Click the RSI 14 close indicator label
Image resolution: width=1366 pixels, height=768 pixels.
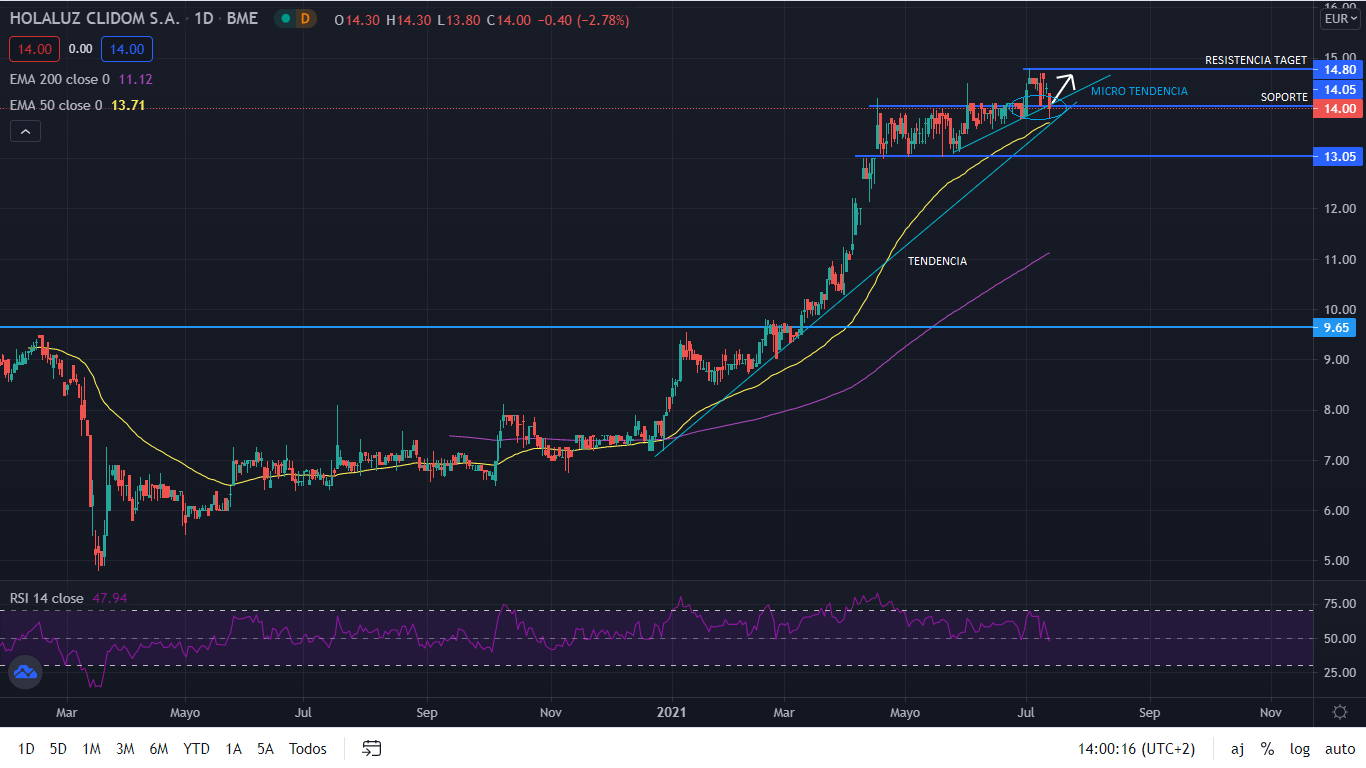(47, 598)
